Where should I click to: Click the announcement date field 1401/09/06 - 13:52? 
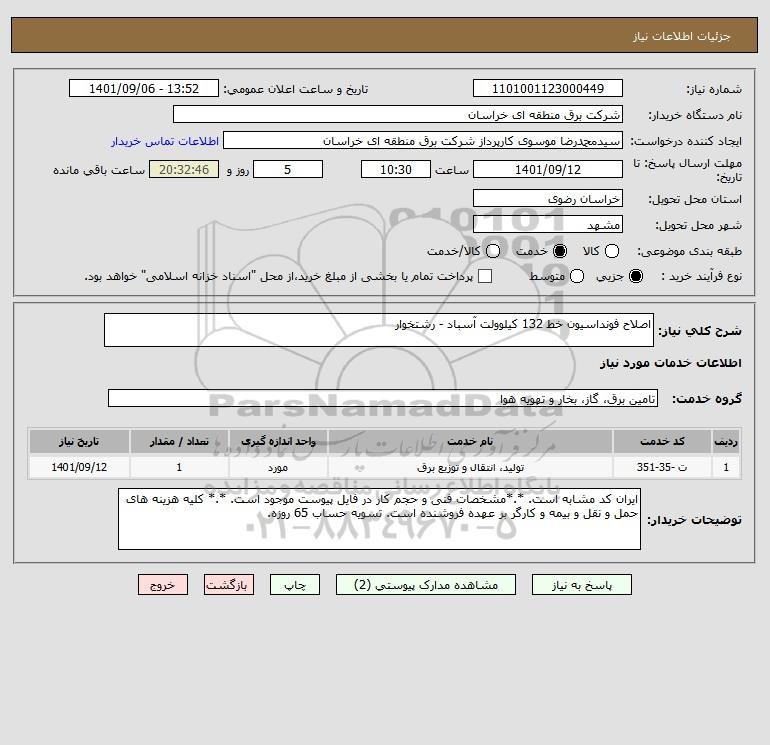tap(143, 88)
